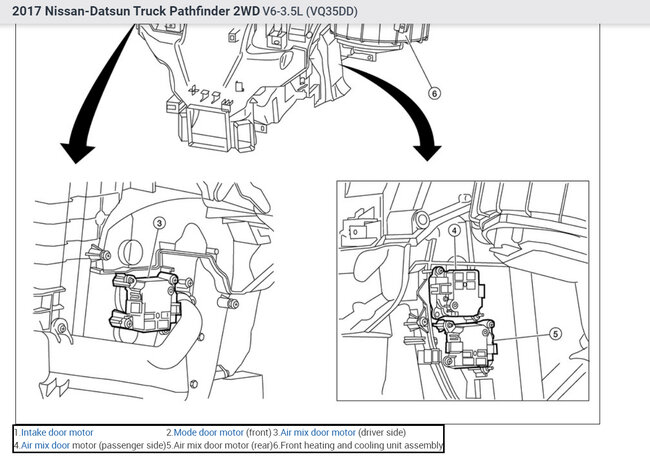Click the vehicle title '2017 Nissan-Datsun Truck Pathfinder 2WD'

point(136,11)
